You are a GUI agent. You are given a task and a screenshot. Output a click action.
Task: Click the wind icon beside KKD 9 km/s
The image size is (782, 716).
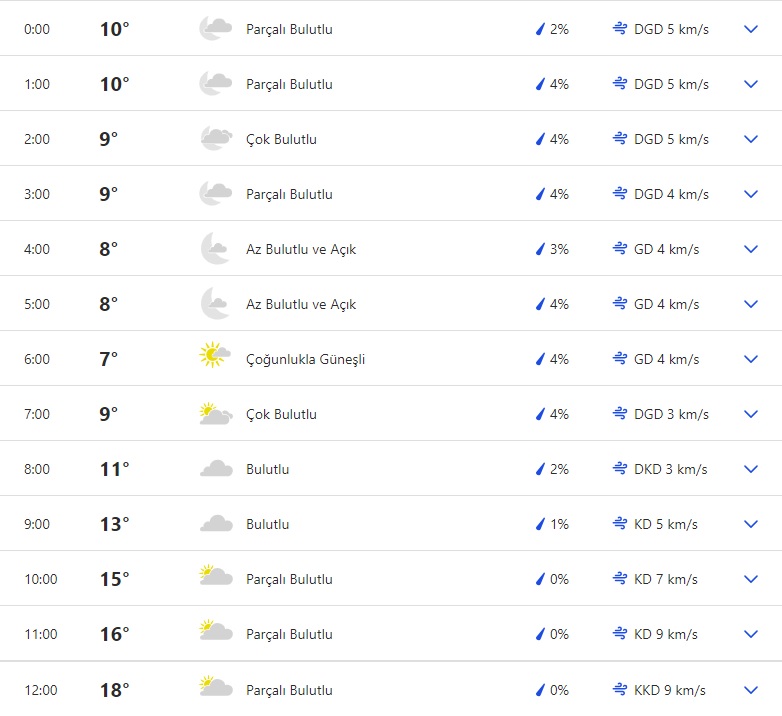point(620,690)
